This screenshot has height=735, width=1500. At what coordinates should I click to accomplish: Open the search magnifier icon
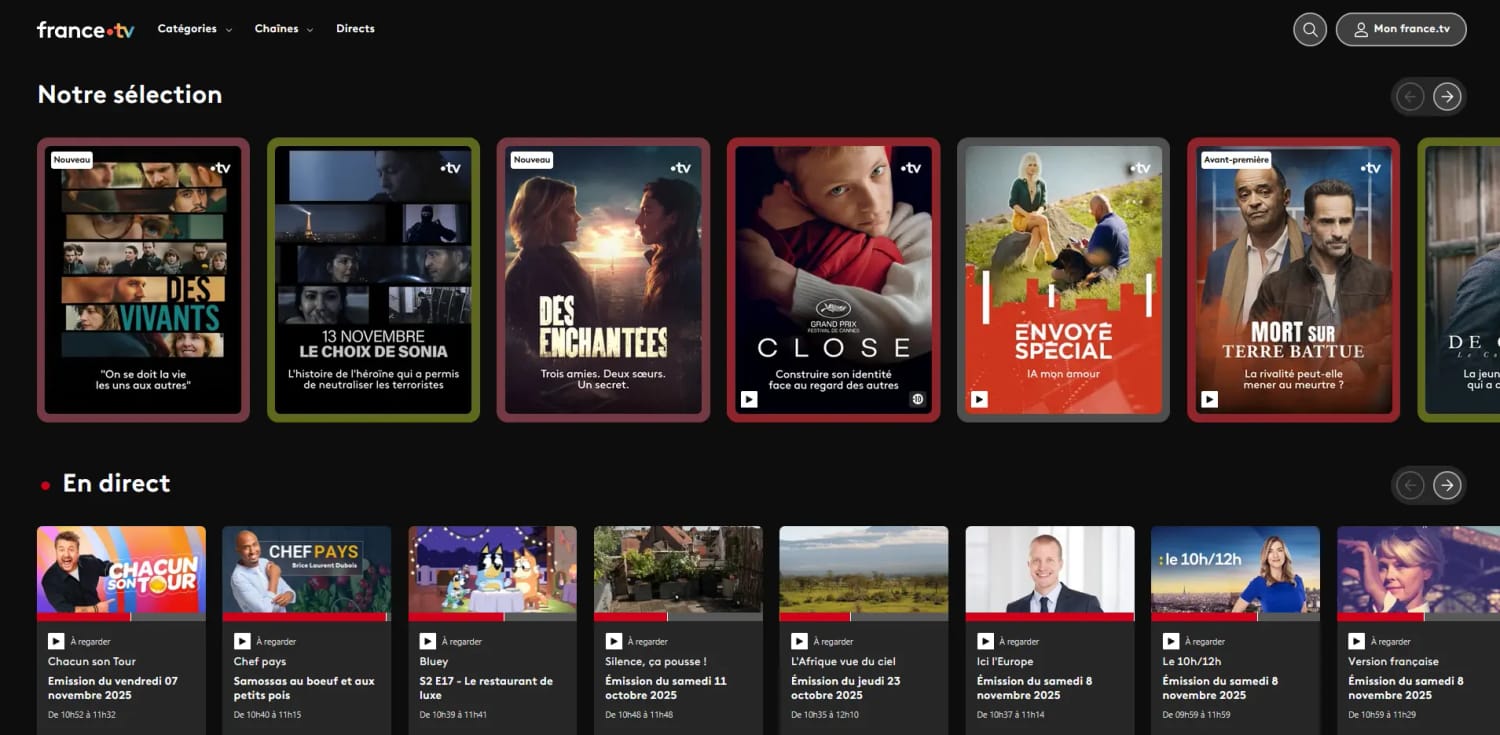click(x=1309, y=29)
